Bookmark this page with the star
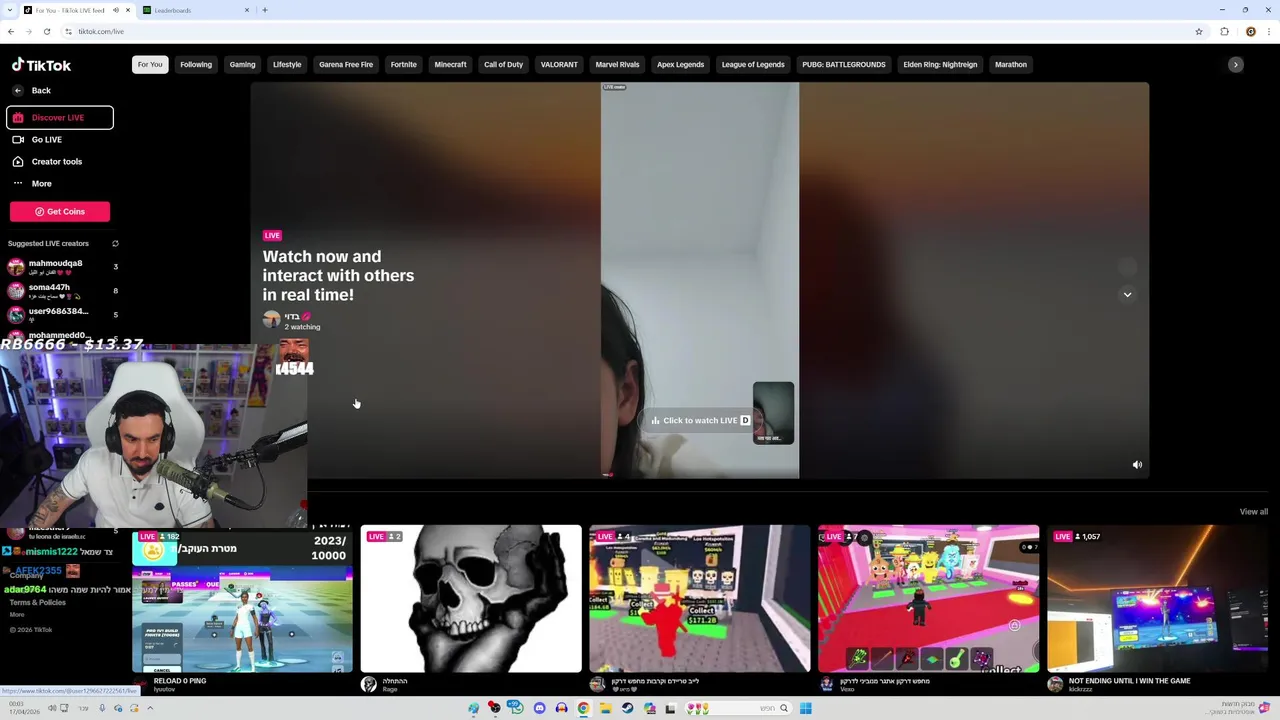The image size is (1280, 720). point(1198,32)
